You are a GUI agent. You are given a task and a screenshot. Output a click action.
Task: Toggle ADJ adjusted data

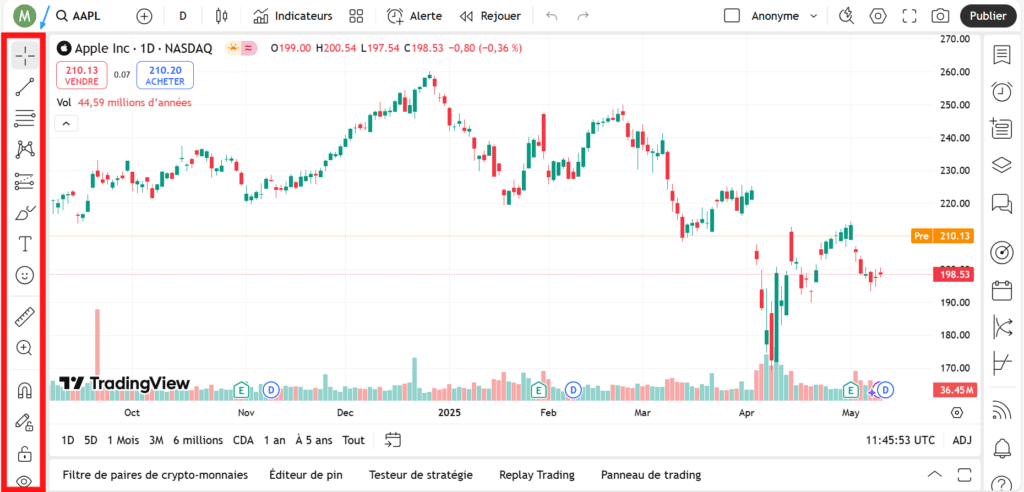962,440
